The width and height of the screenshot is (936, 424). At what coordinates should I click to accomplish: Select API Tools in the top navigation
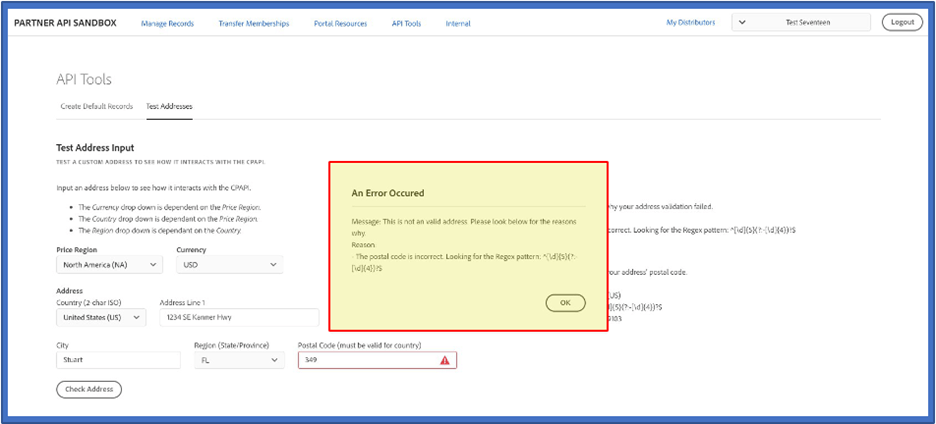pos(406,23)
